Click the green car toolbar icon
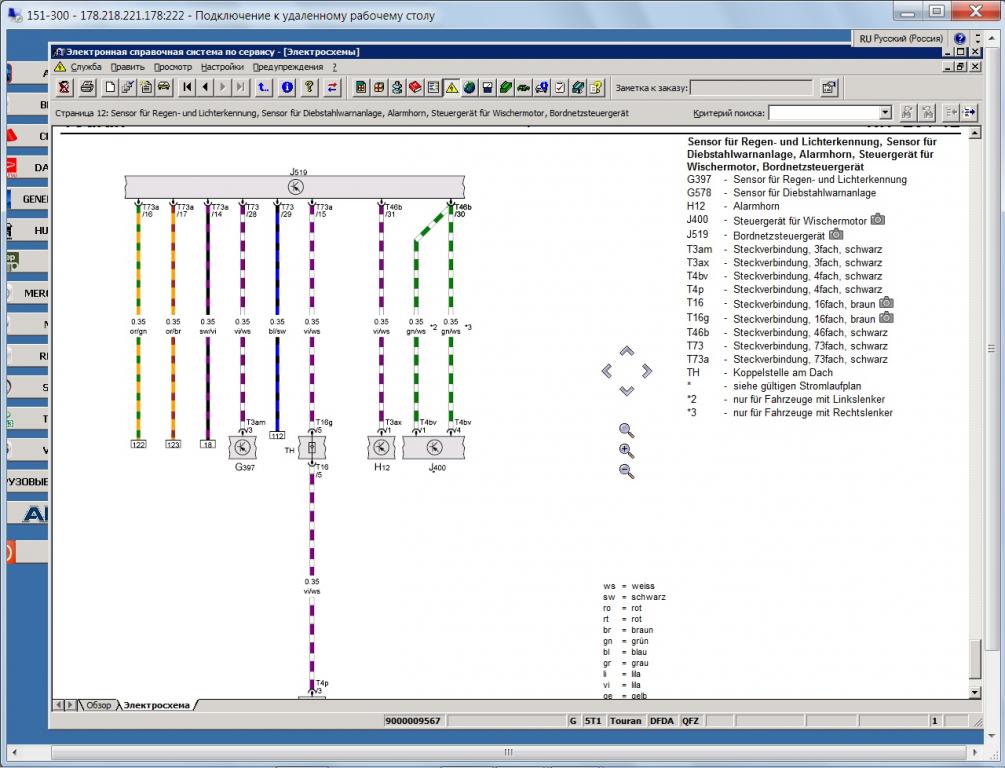Screen dimensions: 1005x768 coord(524,87)
